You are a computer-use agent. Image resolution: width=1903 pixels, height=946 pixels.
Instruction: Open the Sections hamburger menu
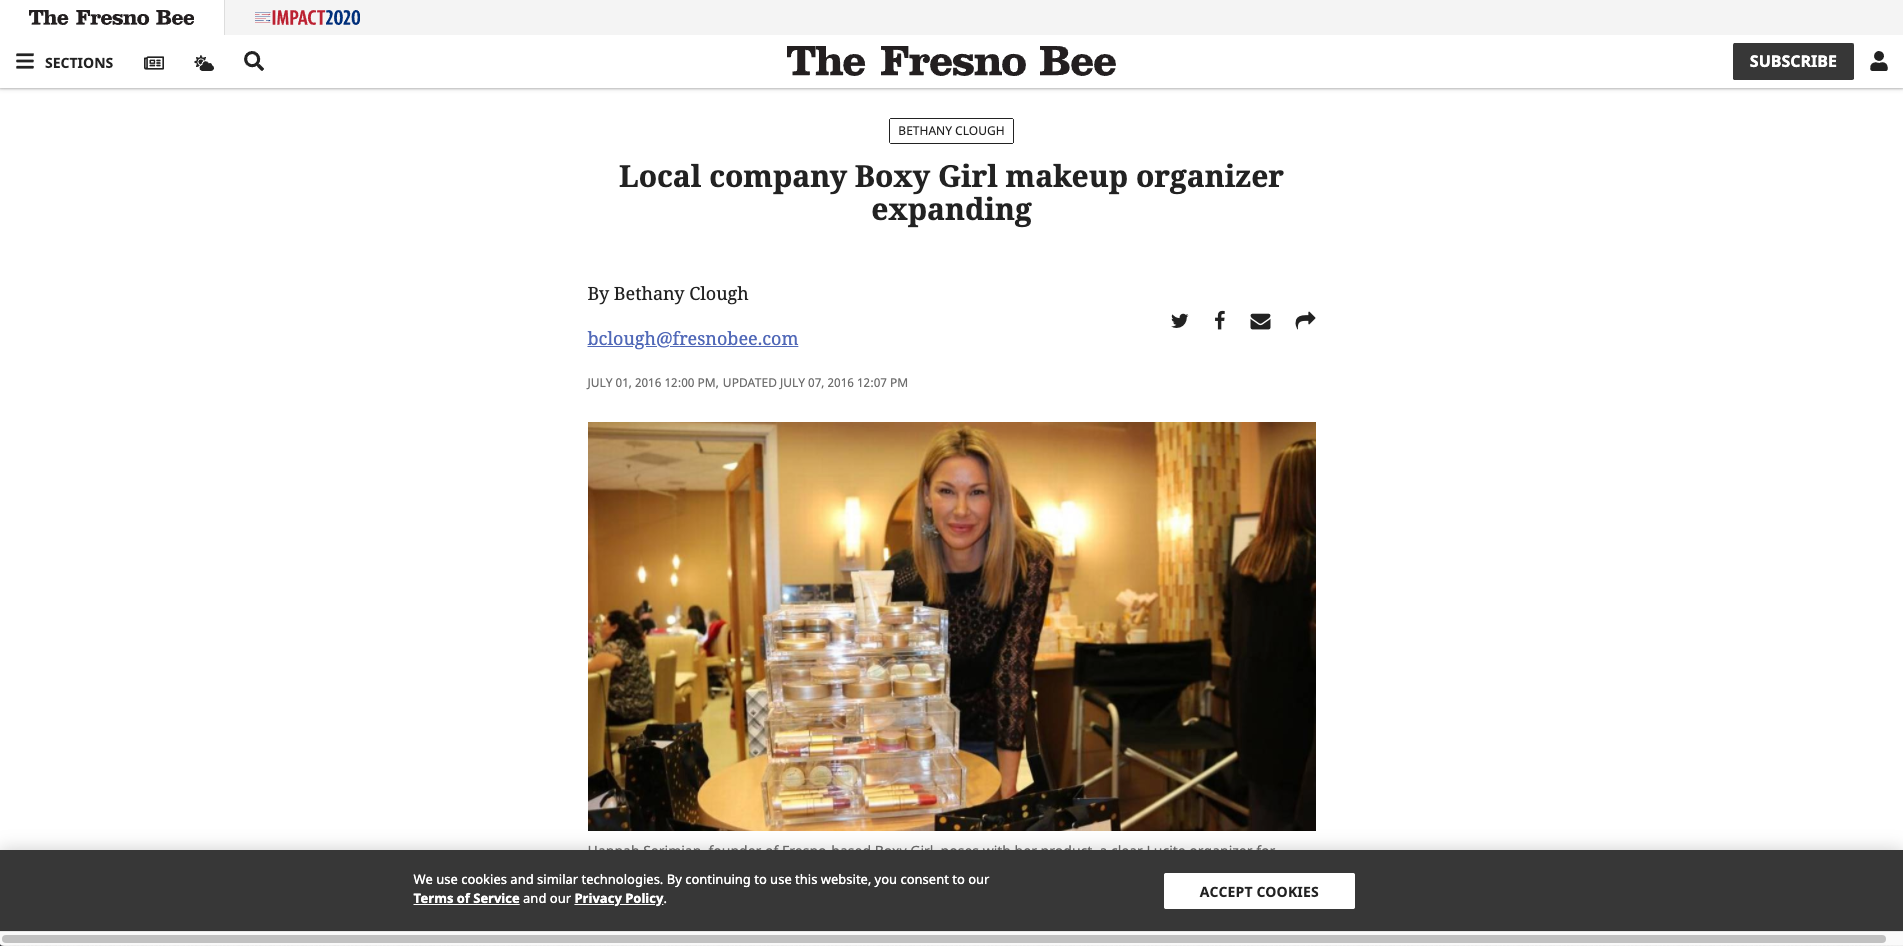pyautogui.click(x=64, y=62)
